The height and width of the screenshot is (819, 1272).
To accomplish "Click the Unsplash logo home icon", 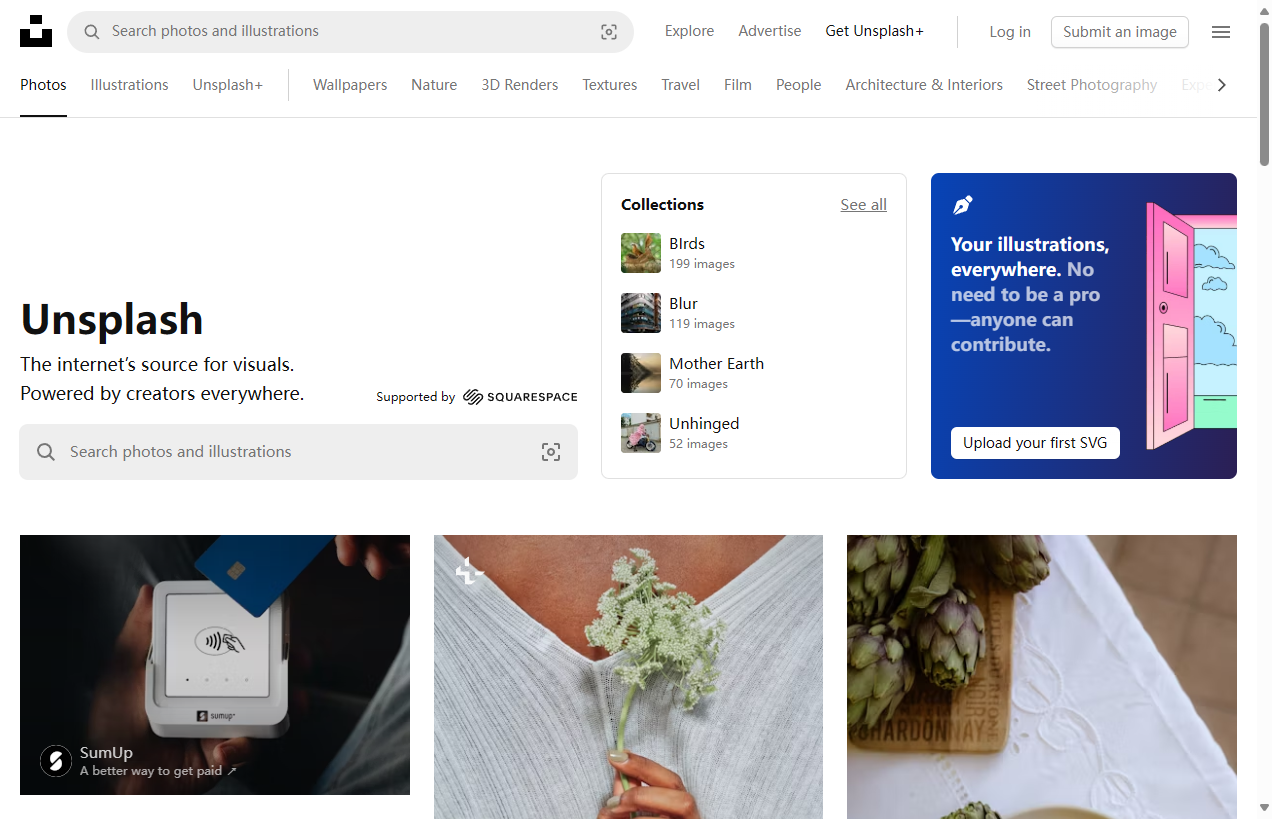I will pos(36,32).
